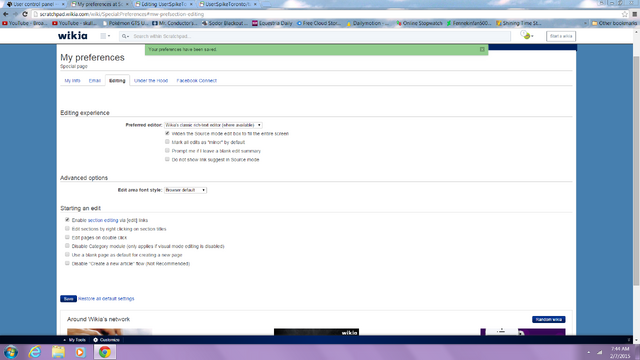Click Restore all default settings link

(x=106, y=299)
